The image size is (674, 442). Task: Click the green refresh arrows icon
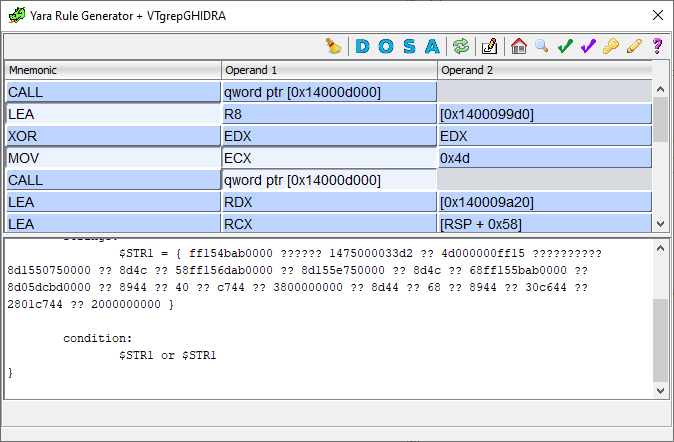pyautogui.click(x=461, y=46)
